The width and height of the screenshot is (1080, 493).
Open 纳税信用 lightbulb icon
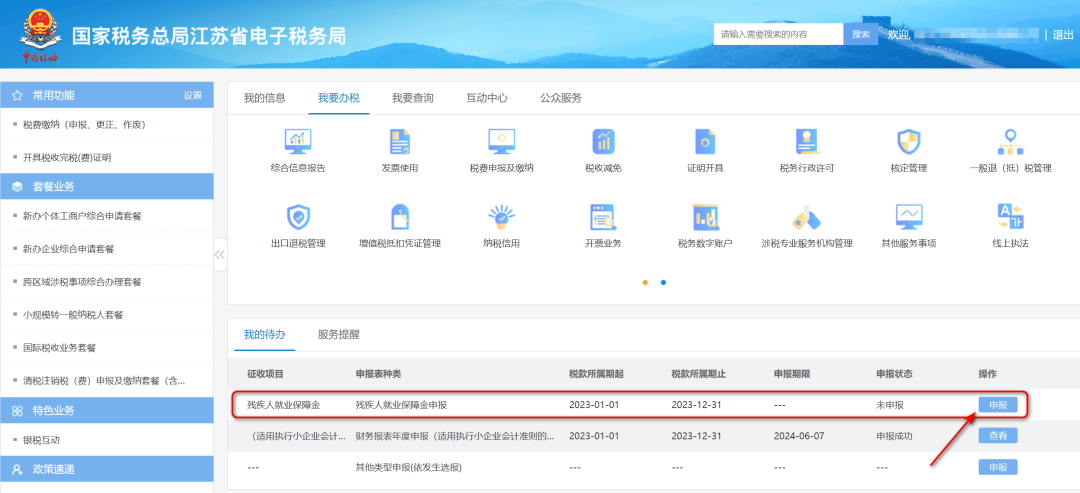point(501,217)
